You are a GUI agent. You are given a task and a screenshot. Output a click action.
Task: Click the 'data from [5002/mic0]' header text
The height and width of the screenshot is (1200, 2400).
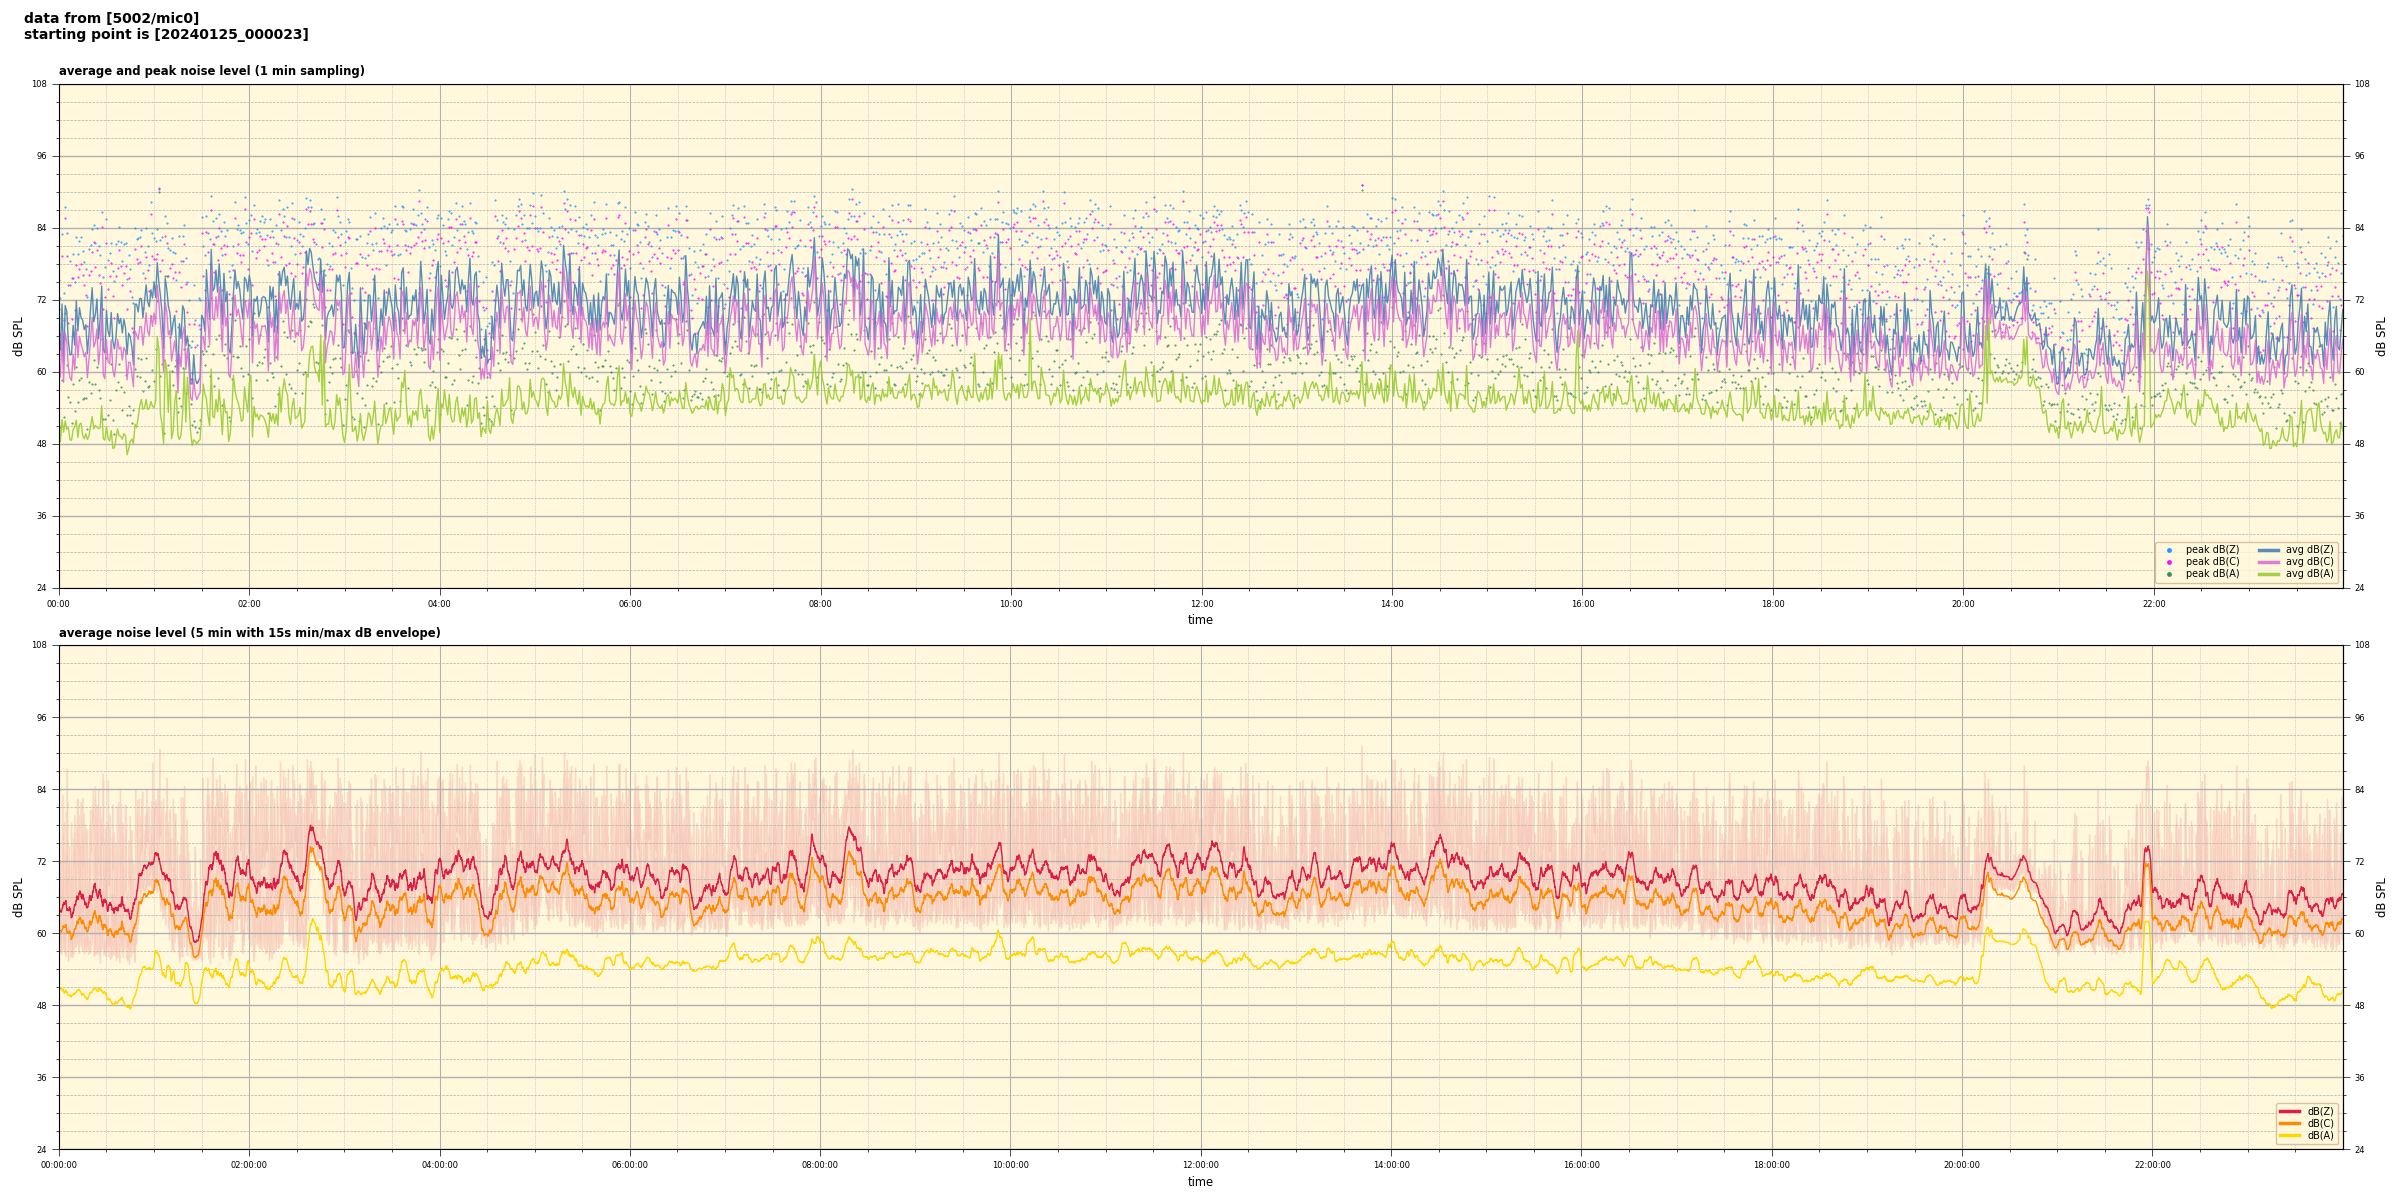tap(111, 18)
